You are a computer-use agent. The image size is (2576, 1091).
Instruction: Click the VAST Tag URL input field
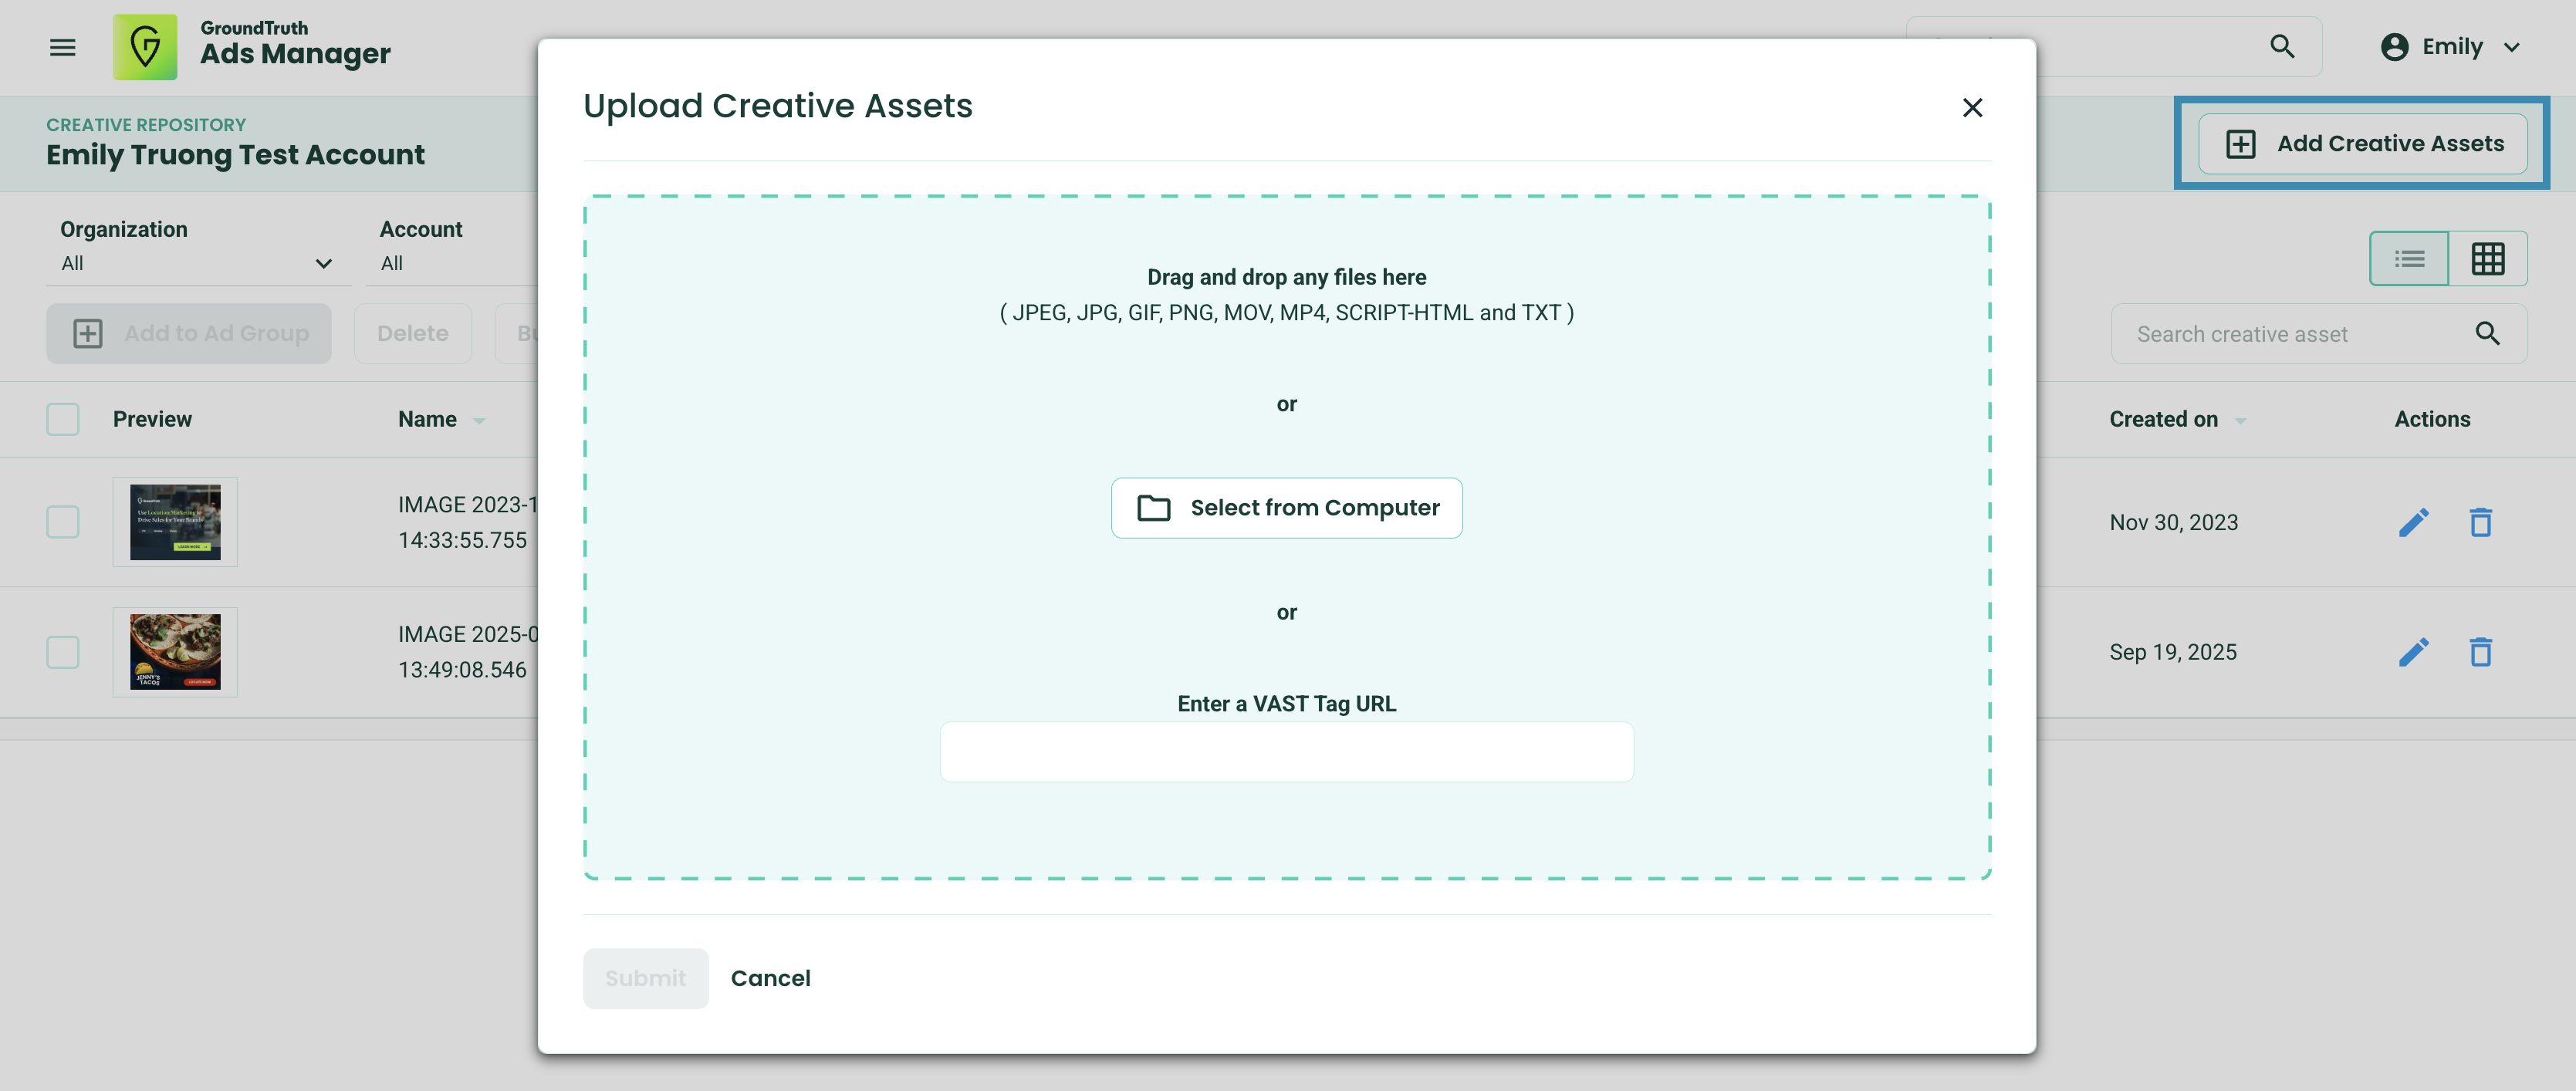click(x=1286, y=751)
